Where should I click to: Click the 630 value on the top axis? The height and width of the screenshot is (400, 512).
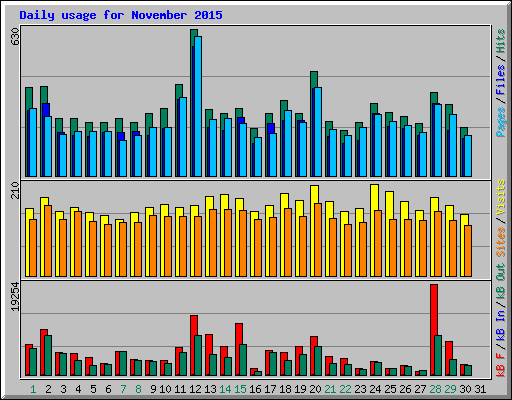(15, 37)
